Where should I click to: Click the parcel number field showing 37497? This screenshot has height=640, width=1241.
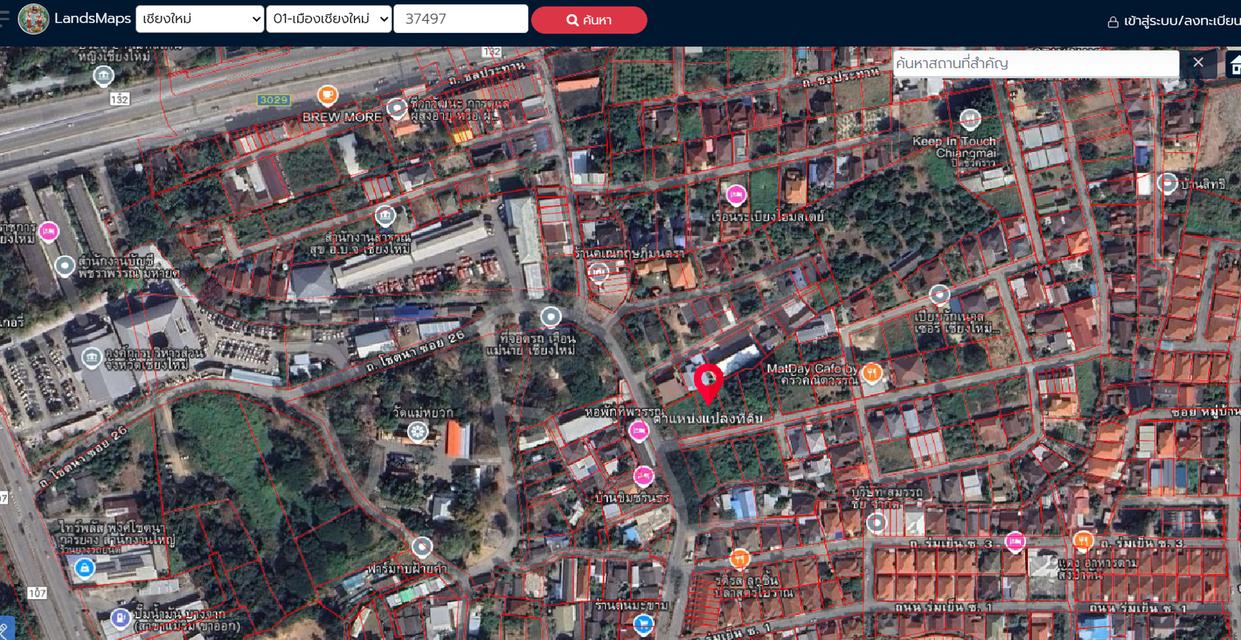point(460,19)
